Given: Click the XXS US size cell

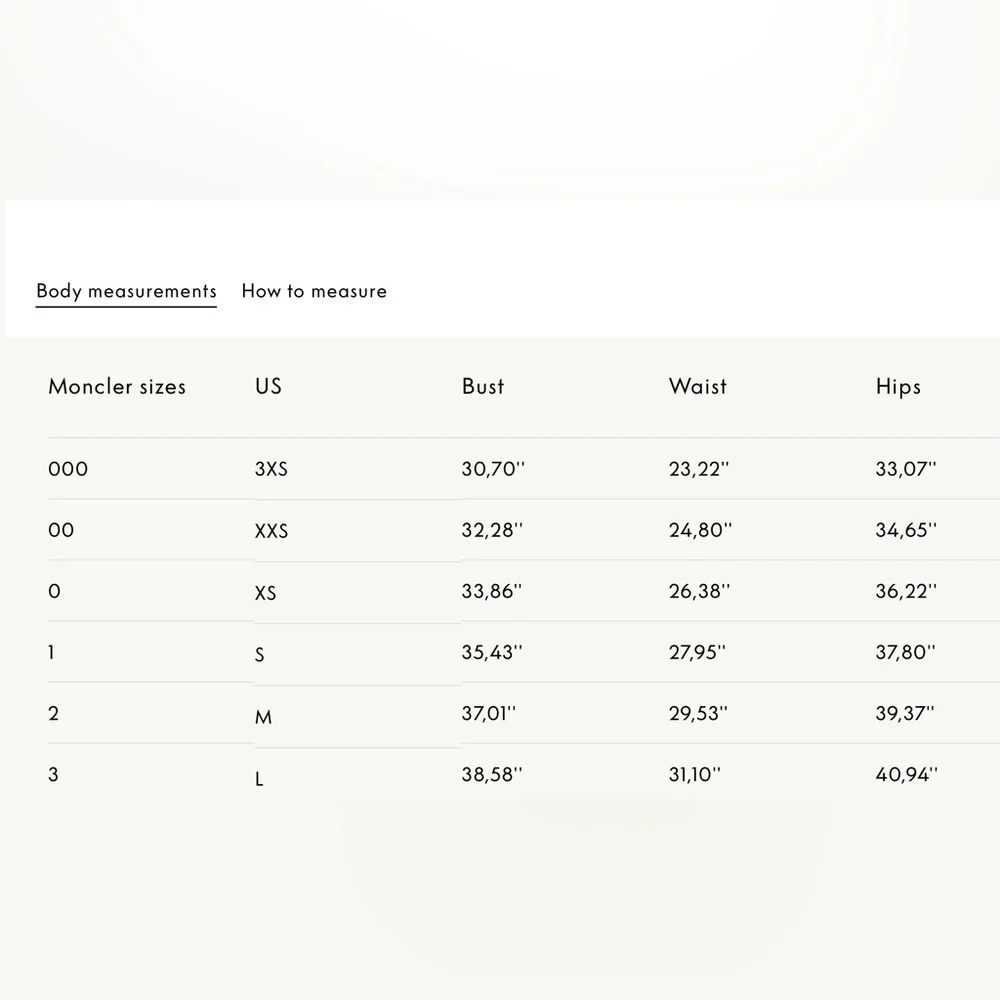Looking at the screenshot, I should [271, 531].
